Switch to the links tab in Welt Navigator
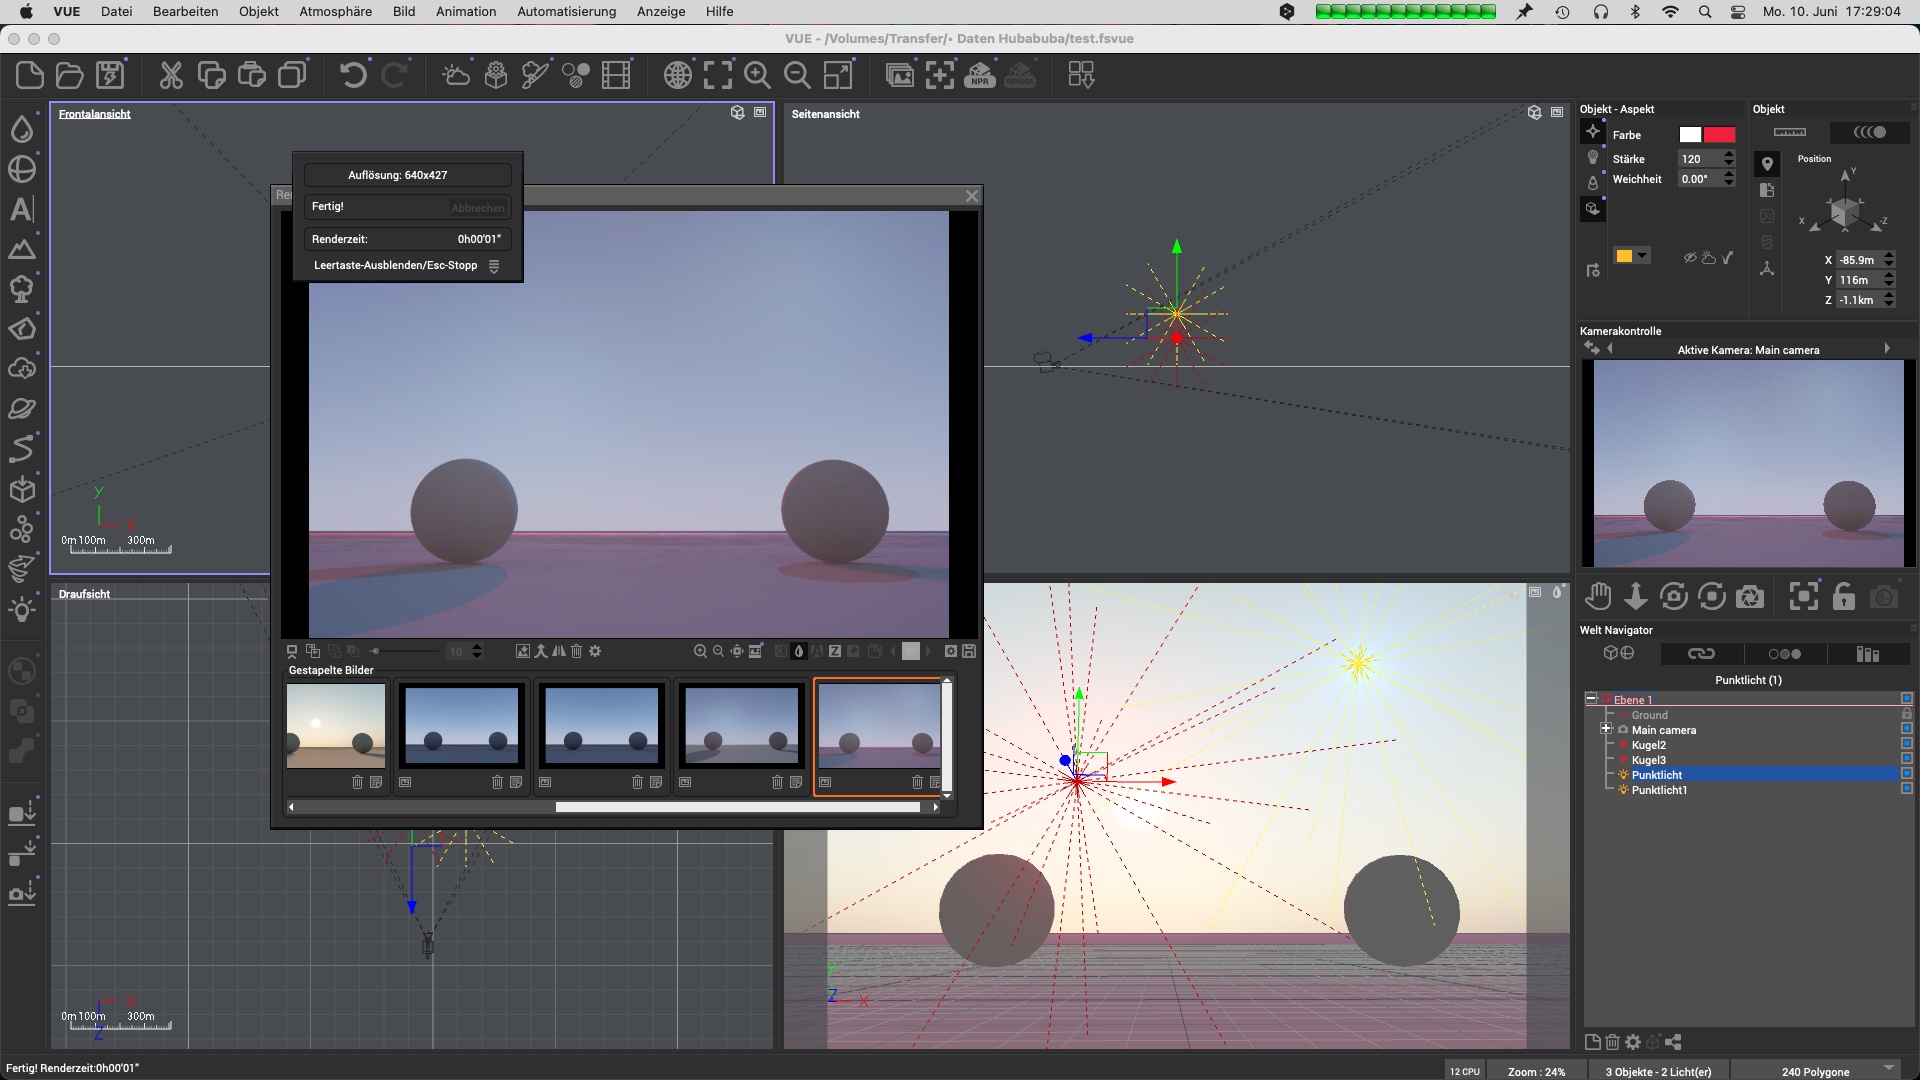The image size is (1920, 1080). point(1701,653)
